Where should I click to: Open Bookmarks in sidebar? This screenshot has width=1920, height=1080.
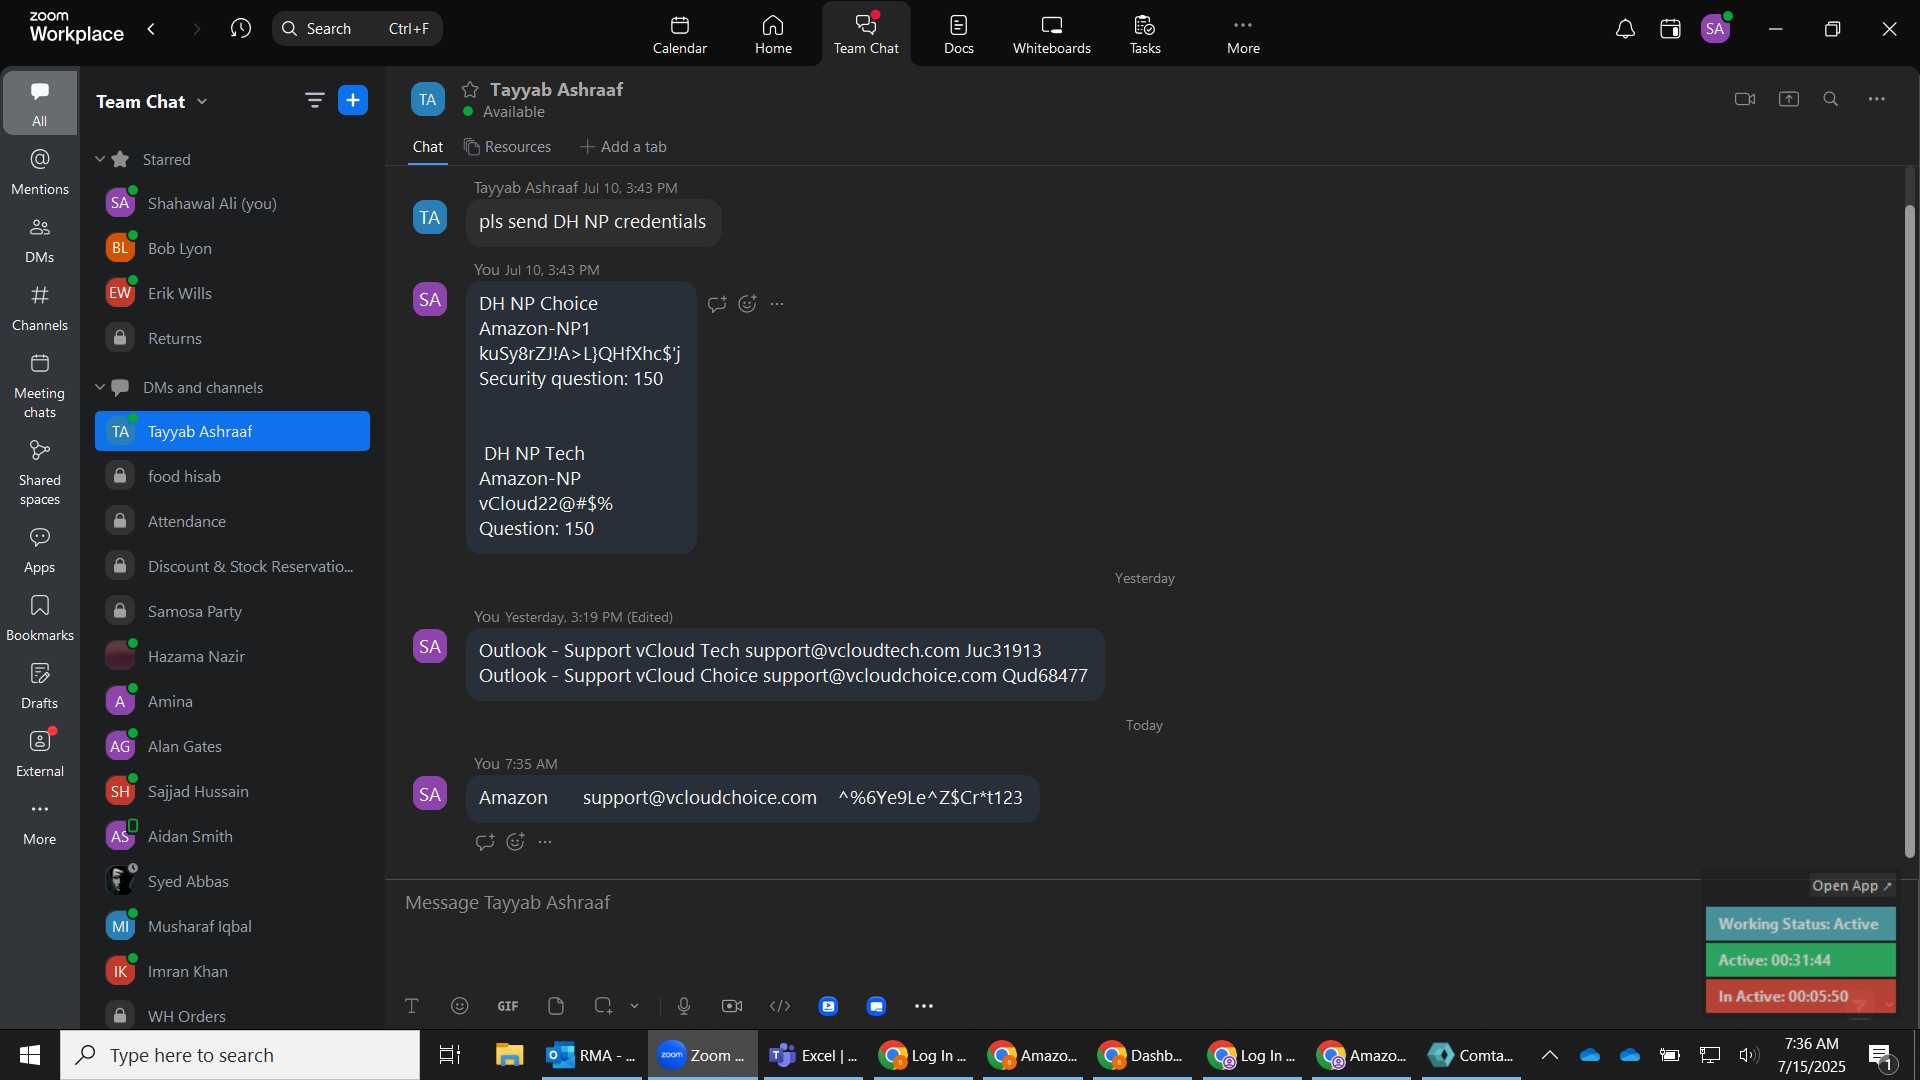pos(40,618)
